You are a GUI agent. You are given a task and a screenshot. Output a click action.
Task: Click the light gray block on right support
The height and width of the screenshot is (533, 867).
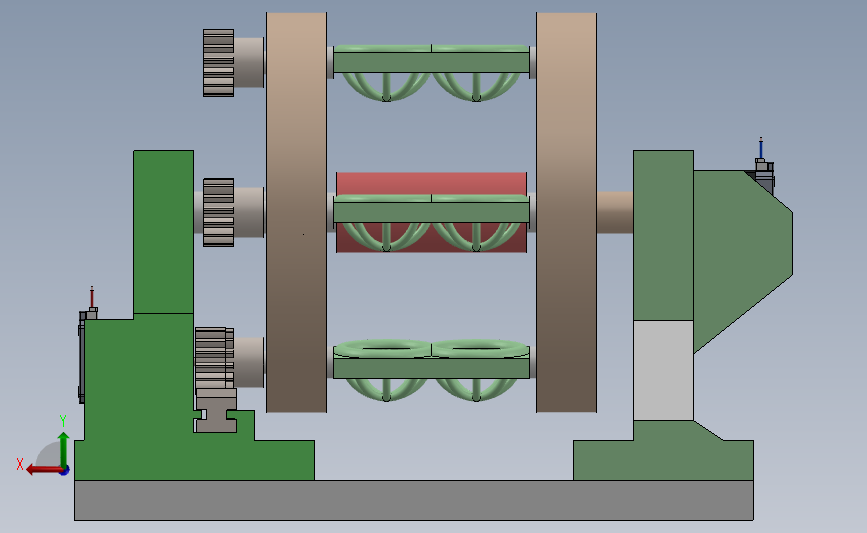[x=663, y=370]
